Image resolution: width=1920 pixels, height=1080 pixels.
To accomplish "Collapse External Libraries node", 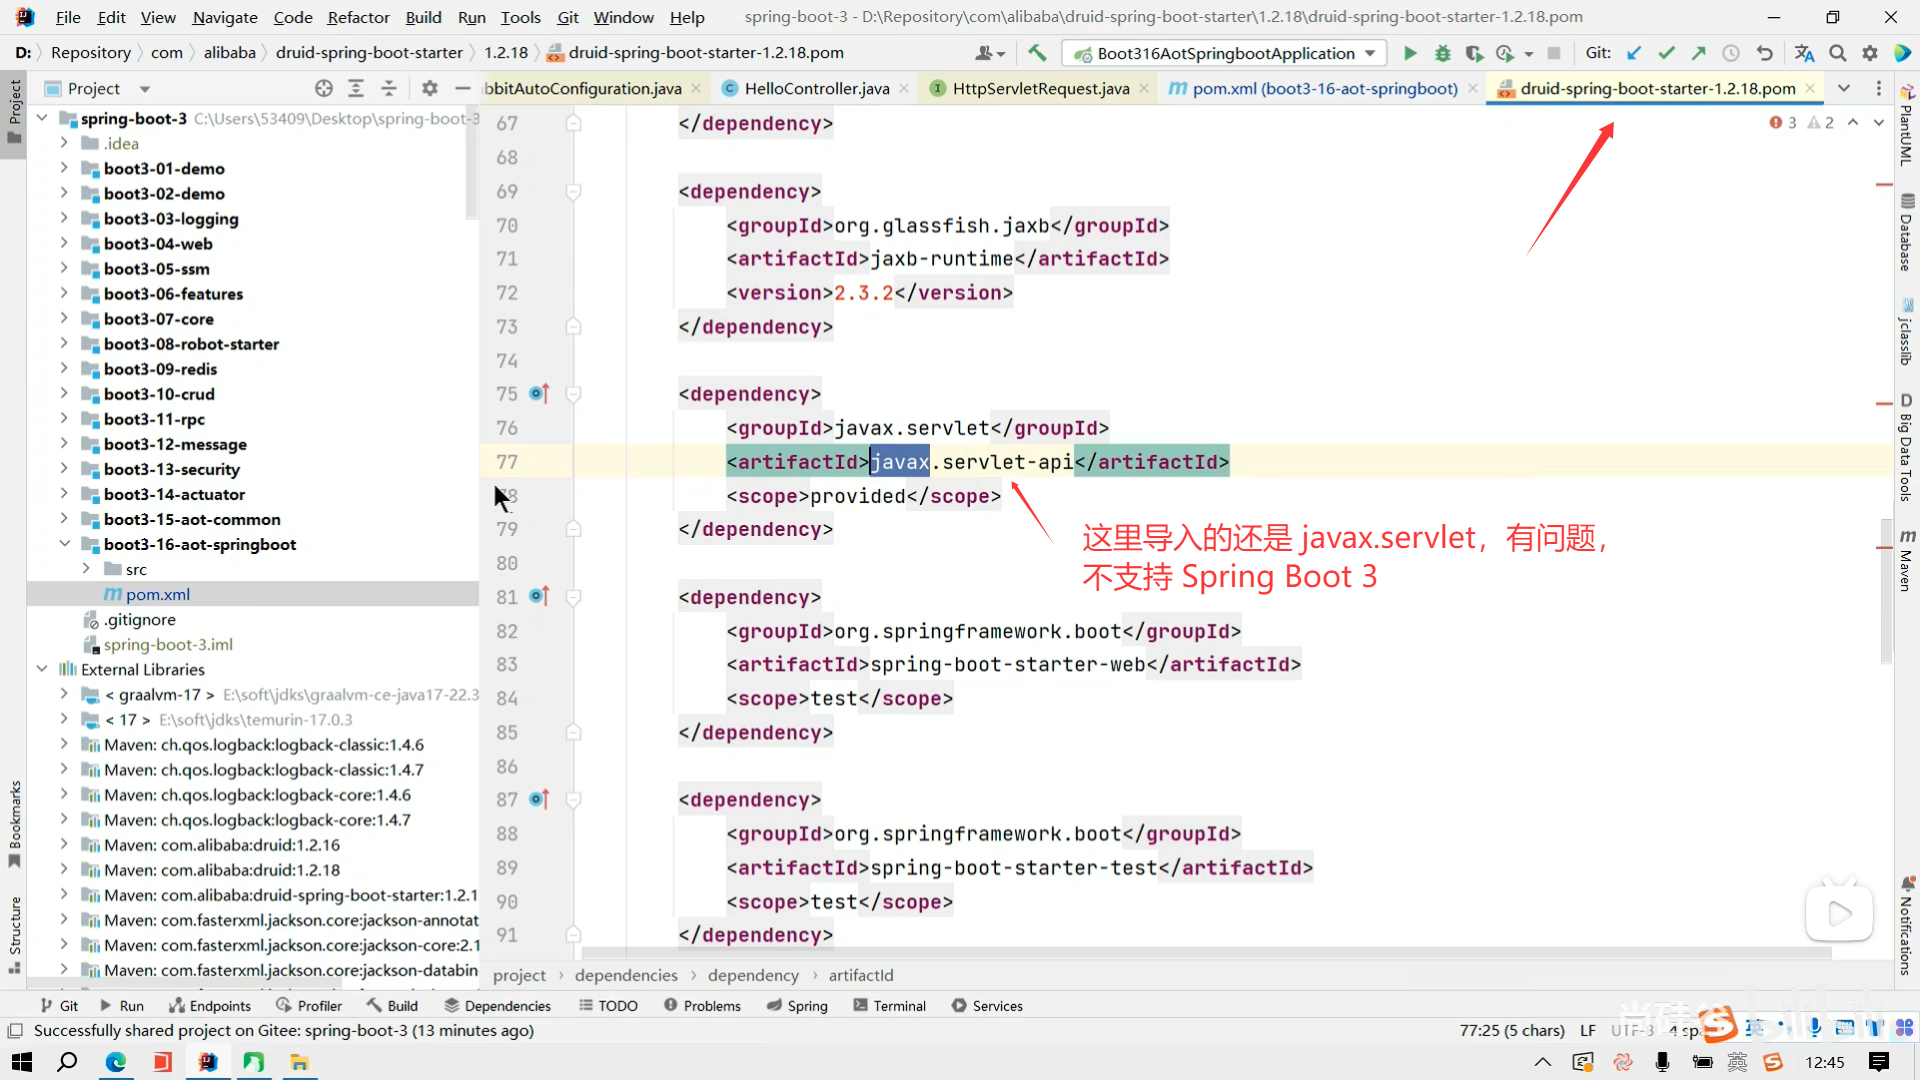I will [x=42, y=669].
